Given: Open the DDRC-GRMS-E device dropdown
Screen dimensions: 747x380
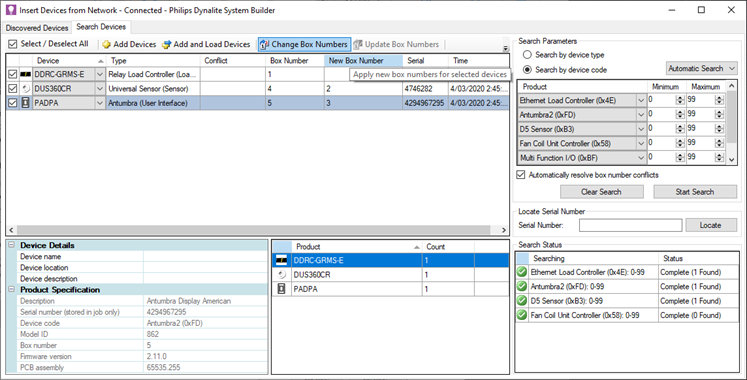Looking at the screenshot, I should (100, 74).
